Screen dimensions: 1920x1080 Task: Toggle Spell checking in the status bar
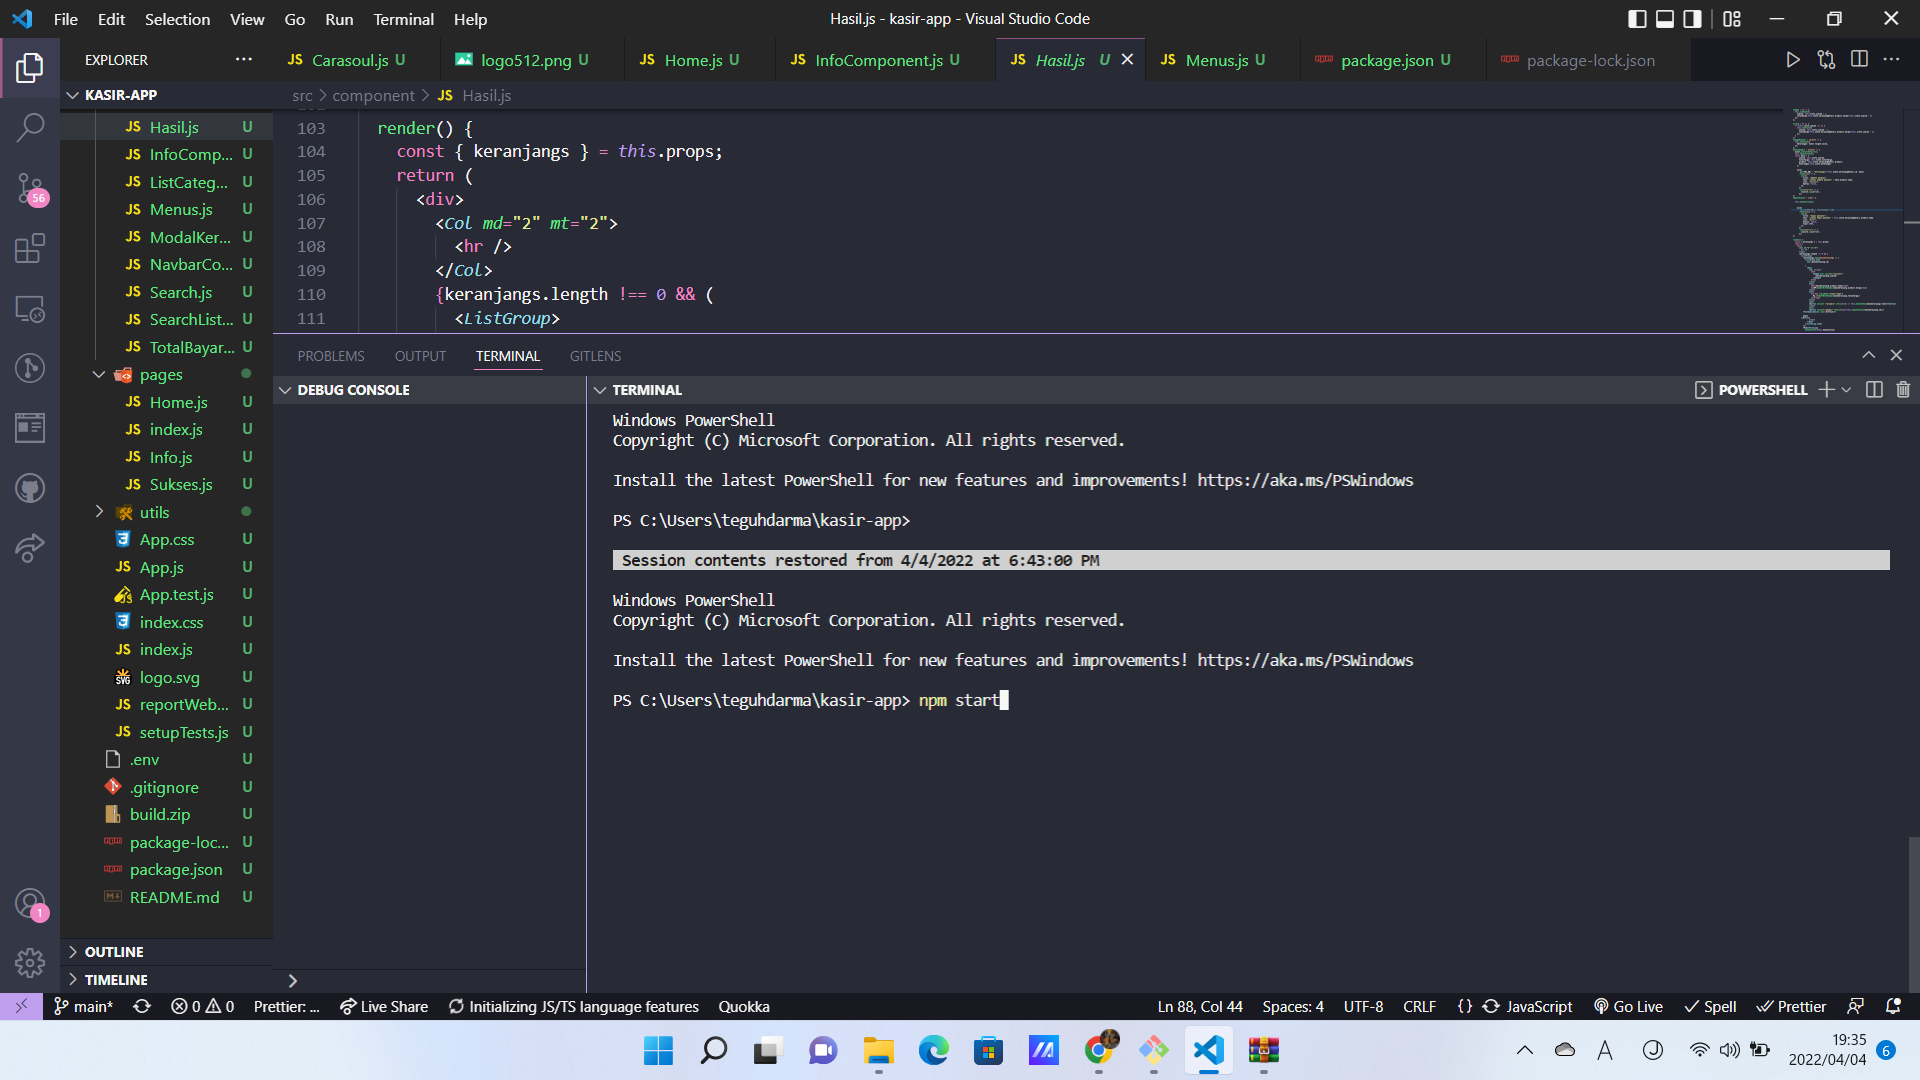(x=1711, y=1006)
